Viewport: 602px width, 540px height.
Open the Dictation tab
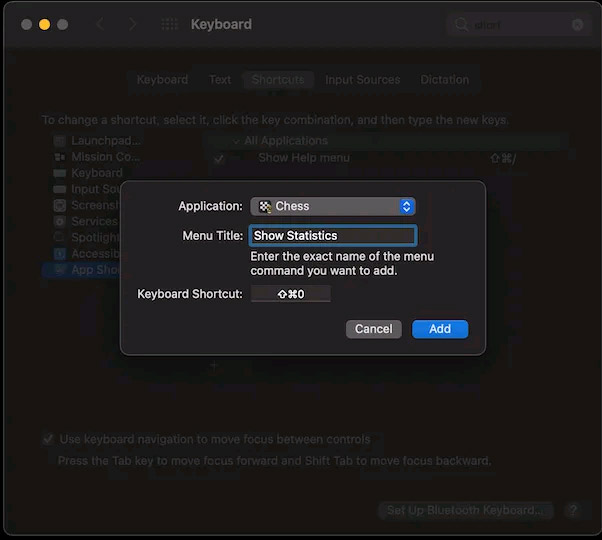point(445,79)
